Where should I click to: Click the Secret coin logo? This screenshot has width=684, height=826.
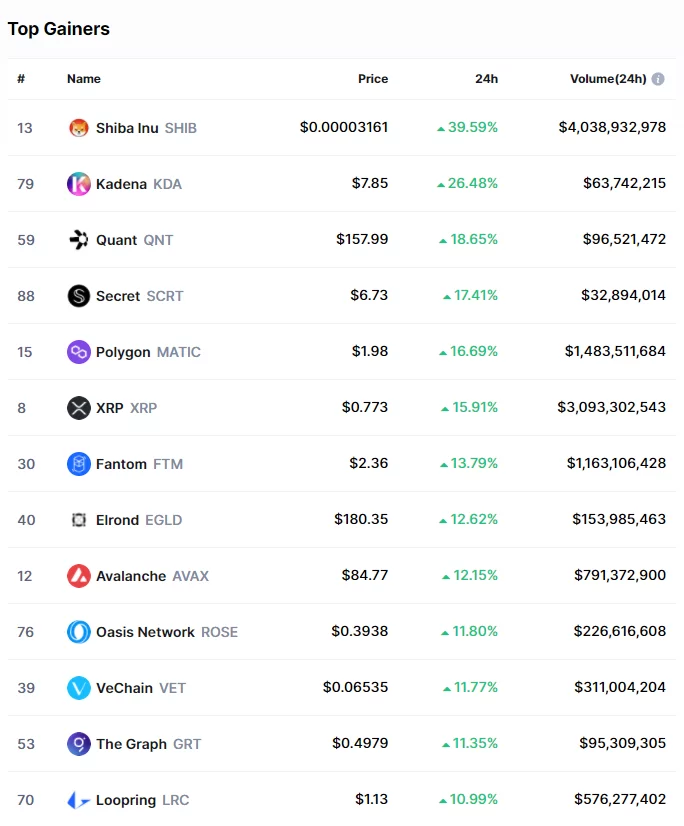point(78,296)
